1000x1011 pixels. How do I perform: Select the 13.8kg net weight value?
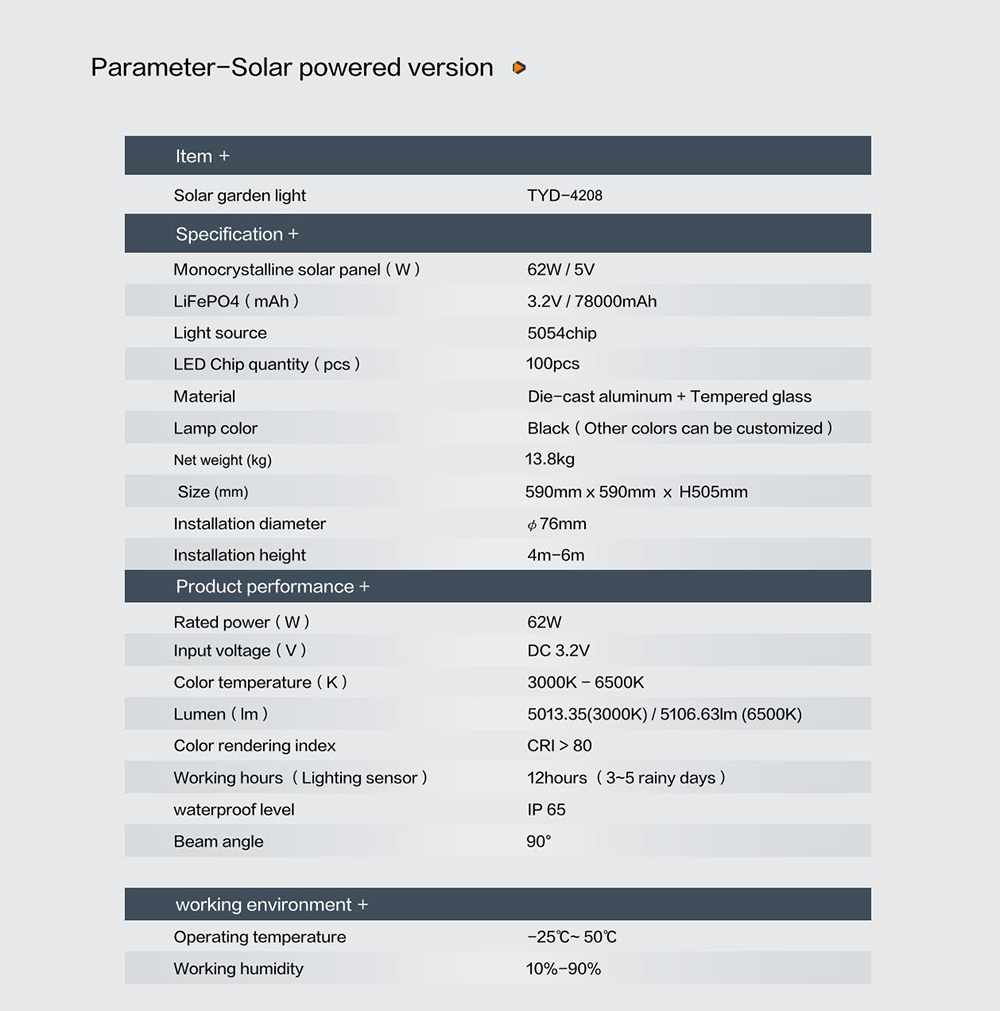(x=550, y=460)
